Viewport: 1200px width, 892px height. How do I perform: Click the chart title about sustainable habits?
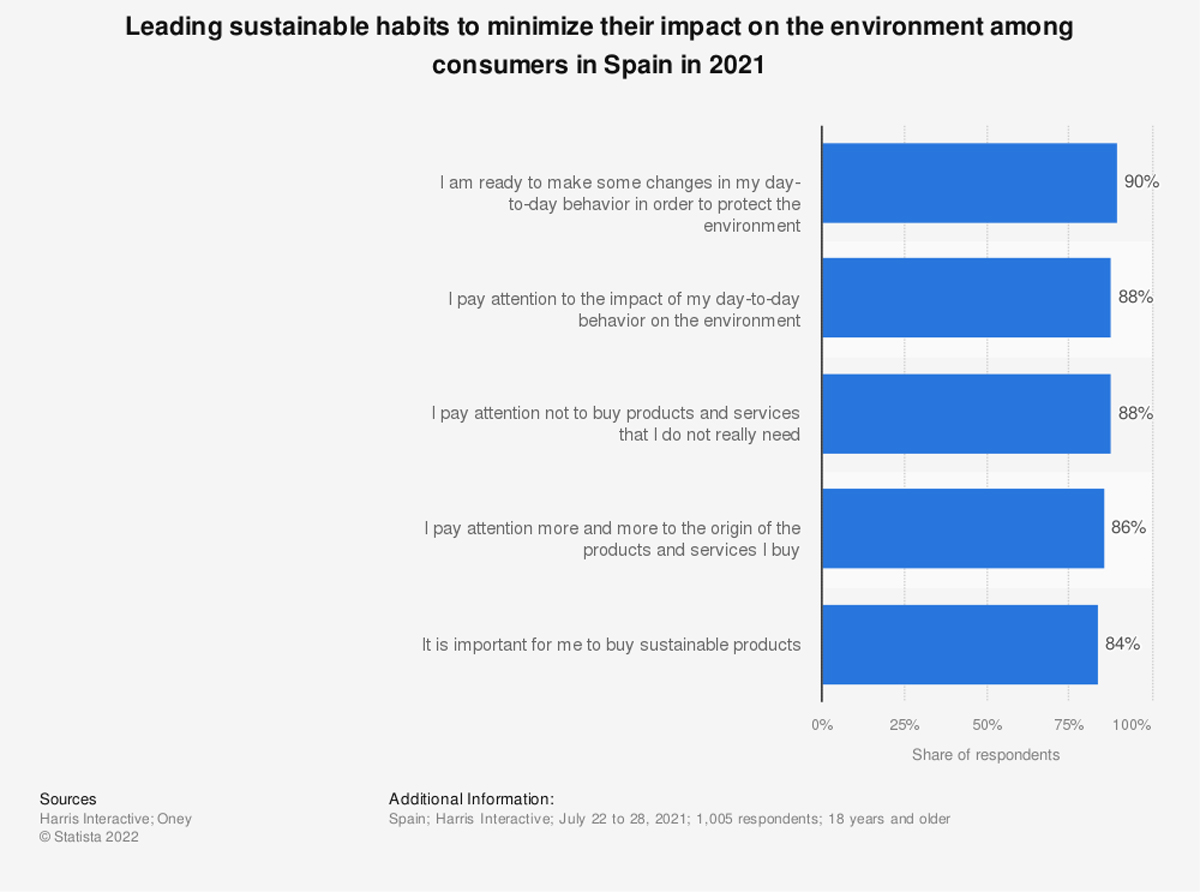pos(599,46)
